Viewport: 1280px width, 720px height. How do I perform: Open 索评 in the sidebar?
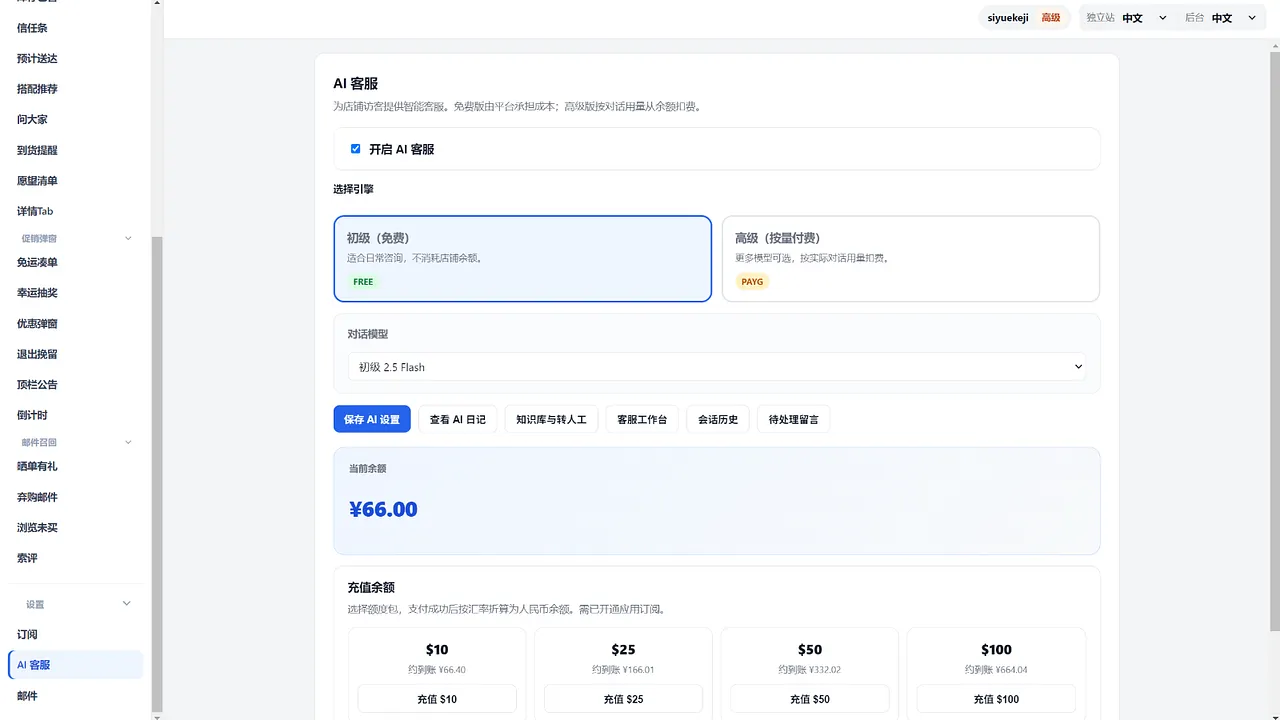76,558
